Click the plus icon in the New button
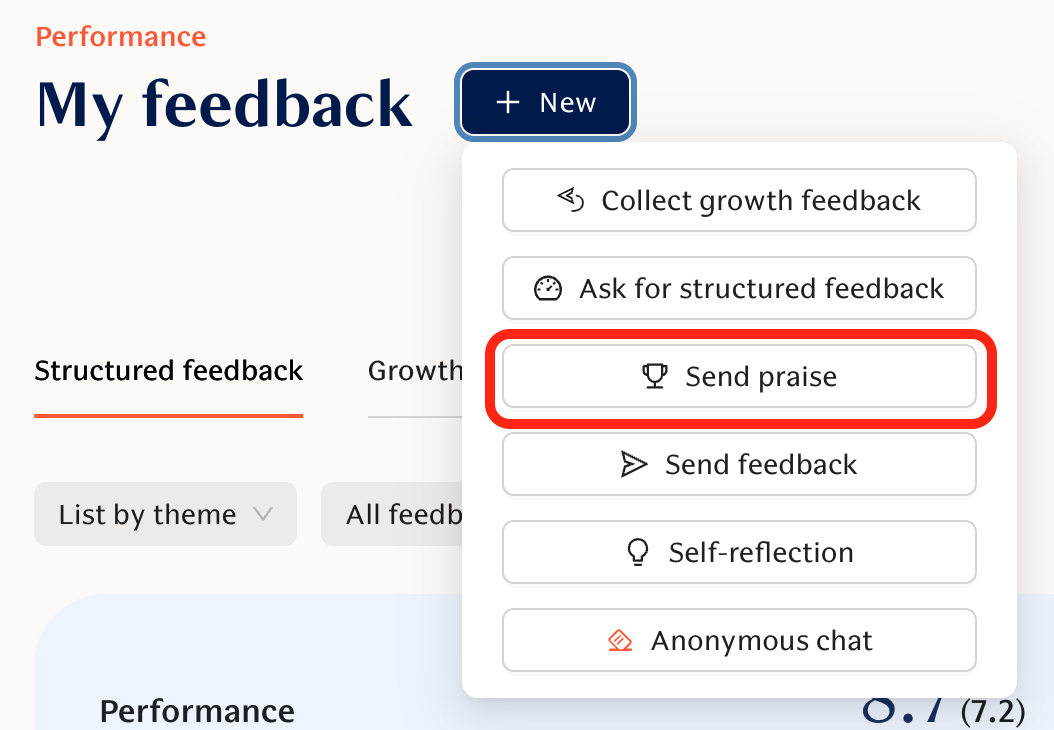 508,103
